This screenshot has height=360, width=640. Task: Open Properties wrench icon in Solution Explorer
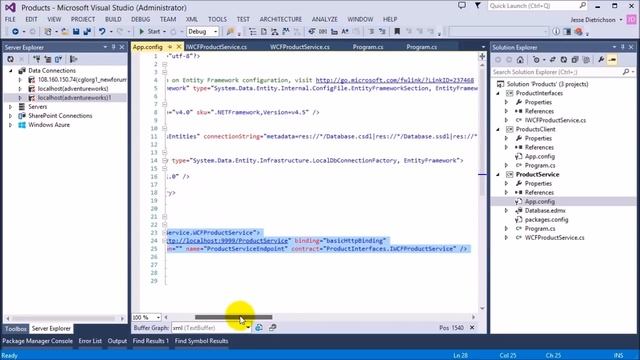(601, 60)
